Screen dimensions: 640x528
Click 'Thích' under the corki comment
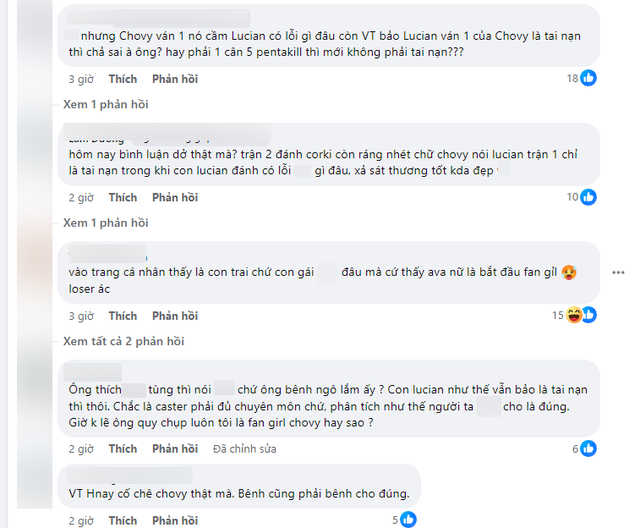tap(123, 198)
